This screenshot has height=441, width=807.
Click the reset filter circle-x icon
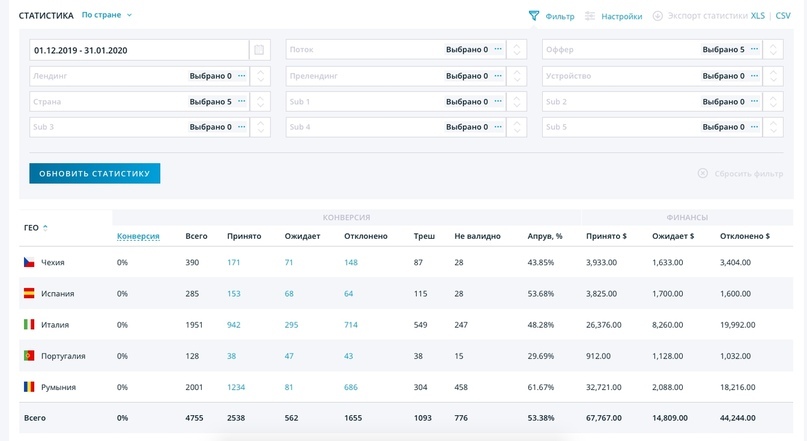click(703, 173)
